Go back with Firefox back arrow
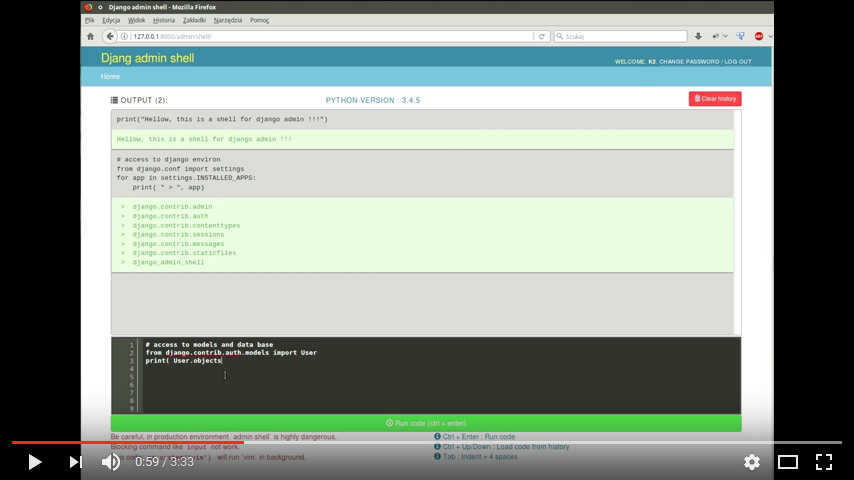This screenshot has height=480, width=854. tap(110, 37)
